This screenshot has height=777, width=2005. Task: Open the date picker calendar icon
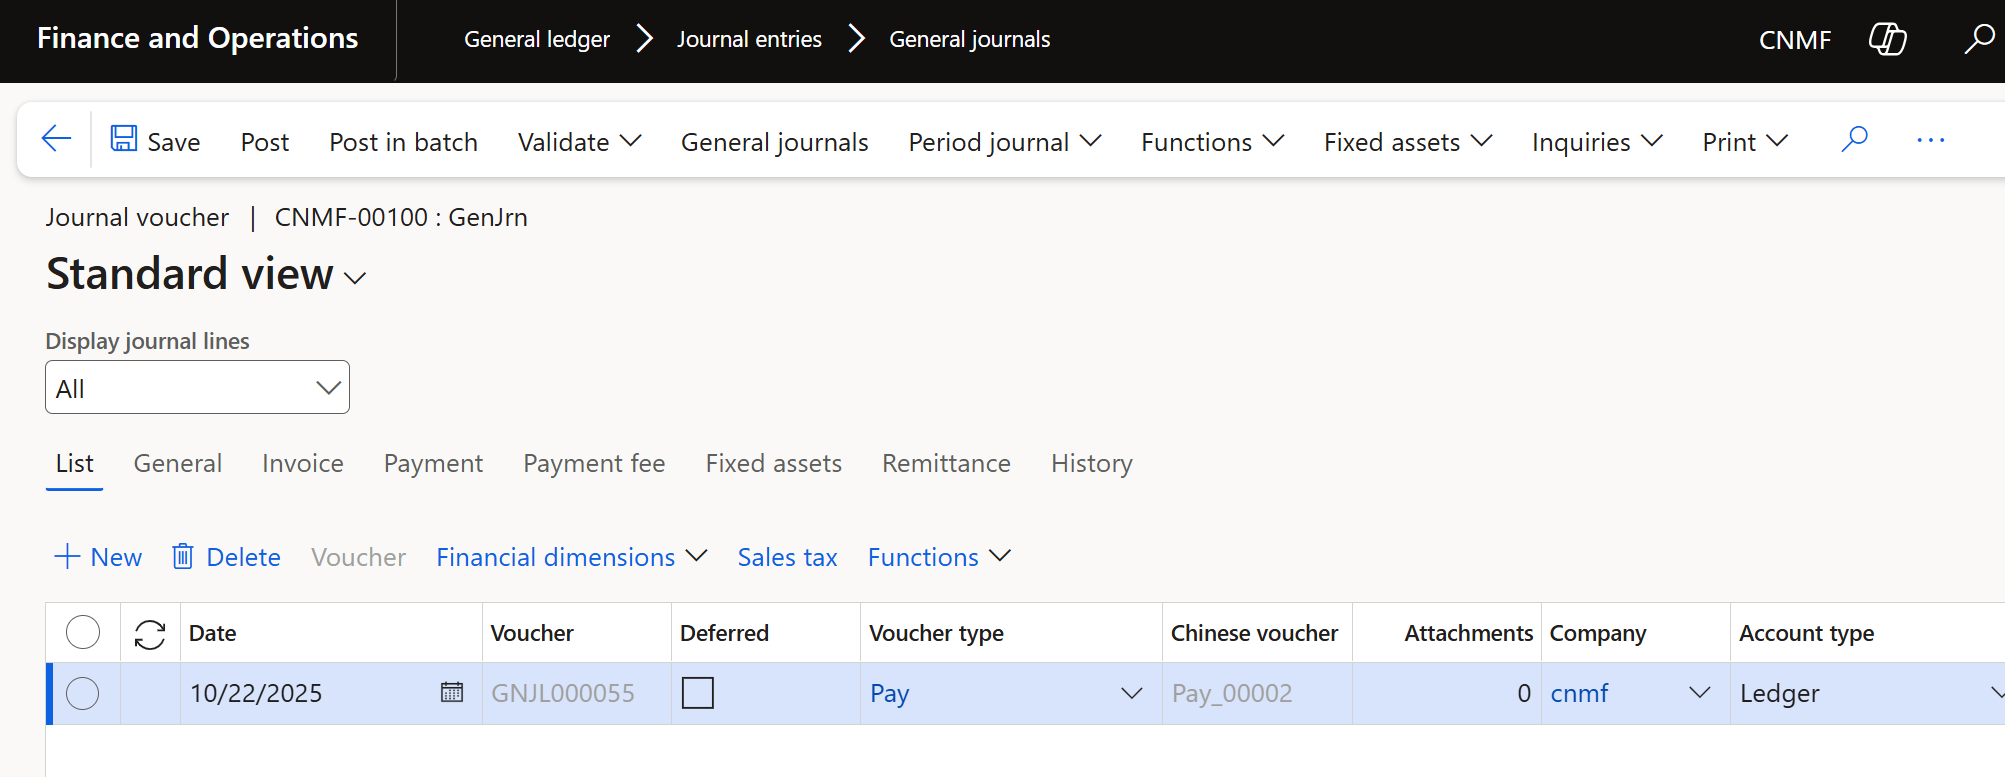452,692
